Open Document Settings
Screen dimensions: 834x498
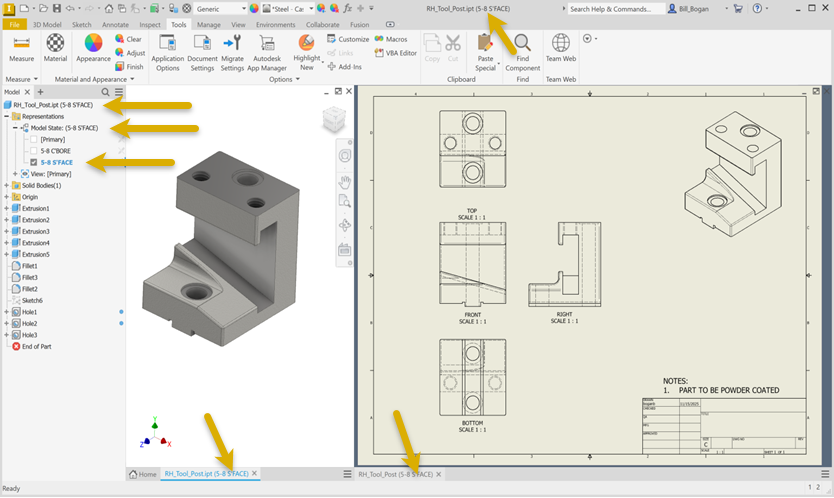tap(202, 53)
